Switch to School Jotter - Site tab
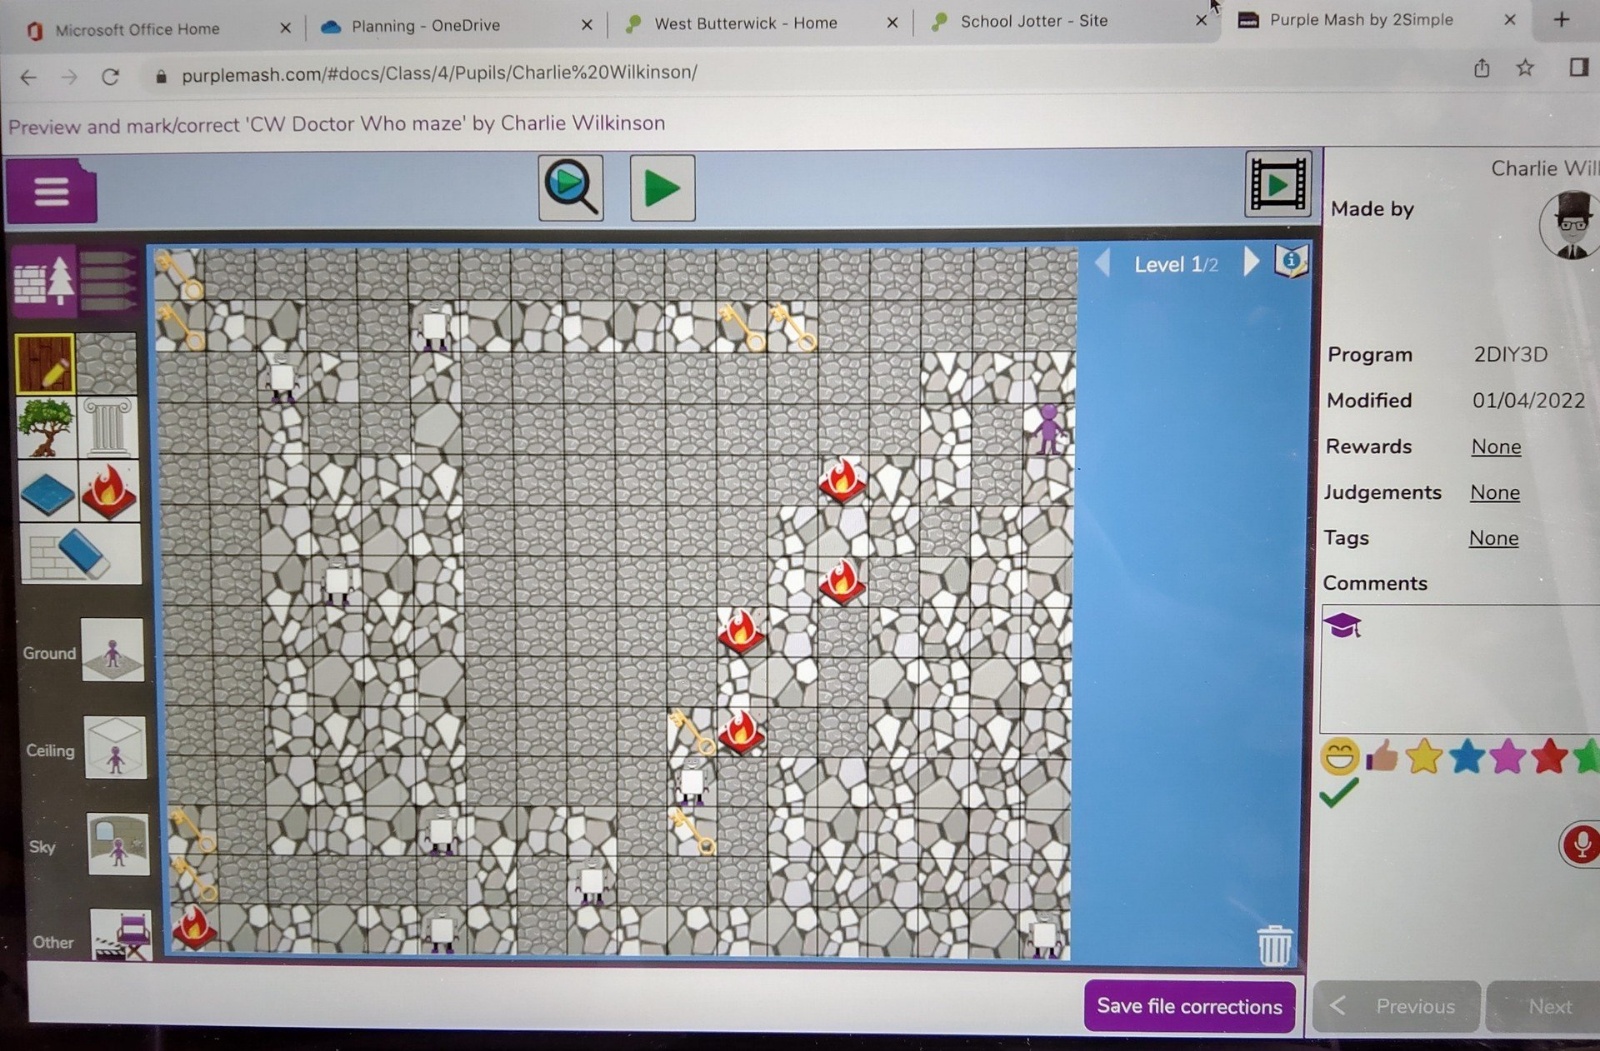The height and width of the screenshot is (1051, 1600). [1033, 21]
